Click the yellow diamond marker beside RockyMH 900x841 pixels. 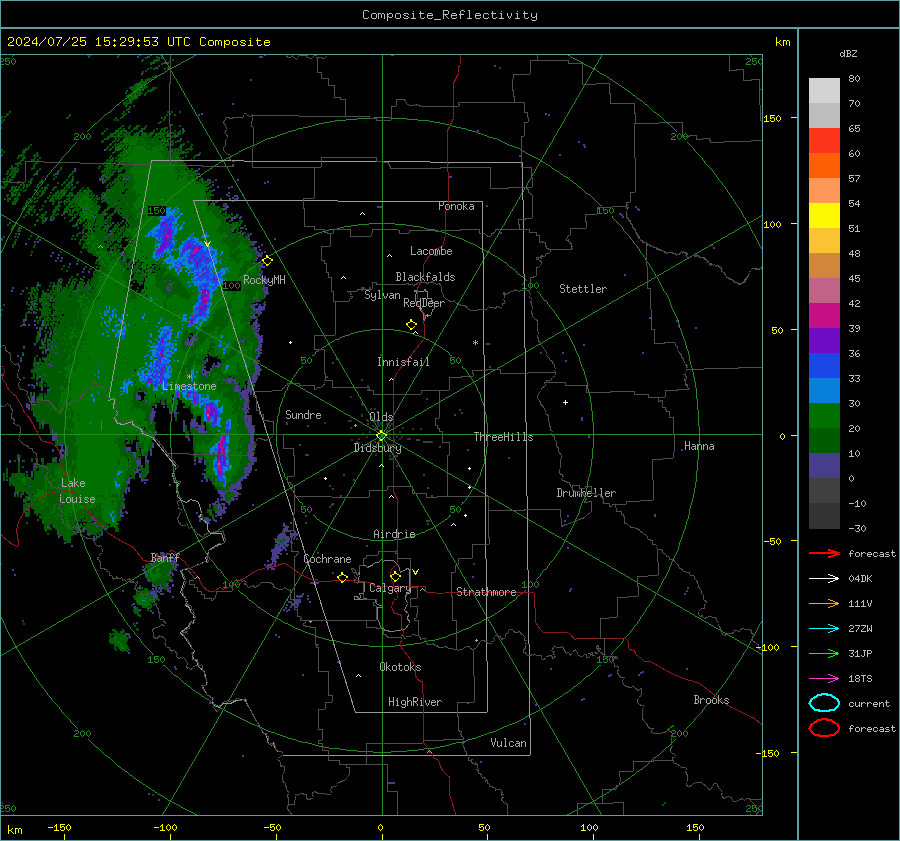pos(267,261)
